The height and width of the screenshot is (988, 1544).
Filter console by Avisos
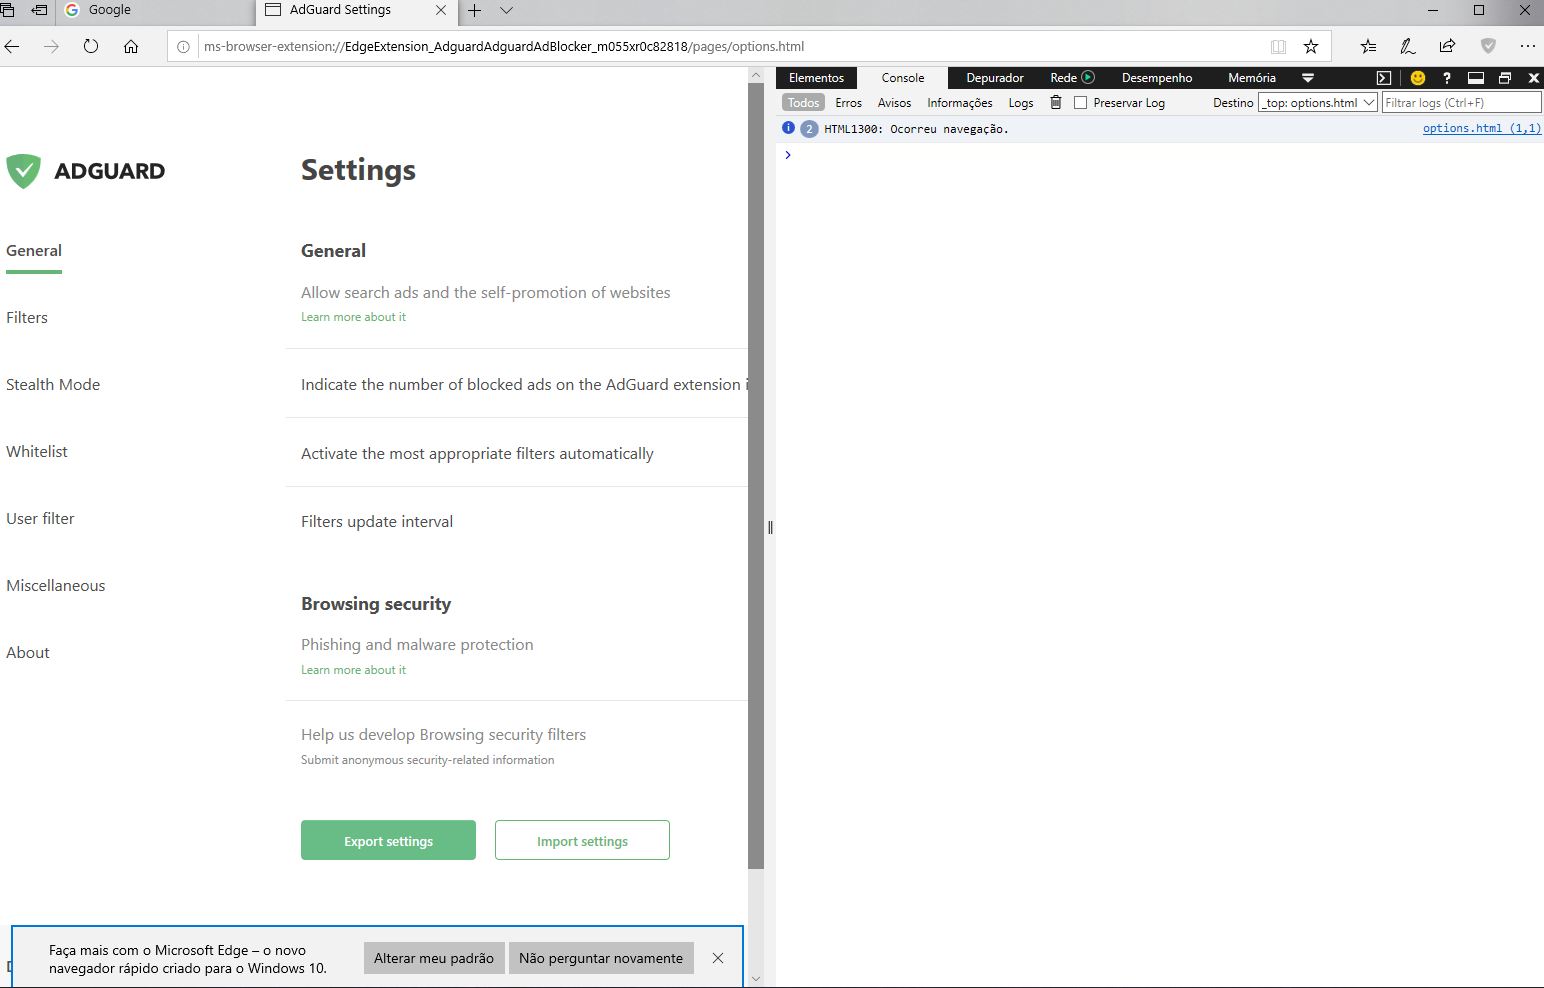coord(894,102)
